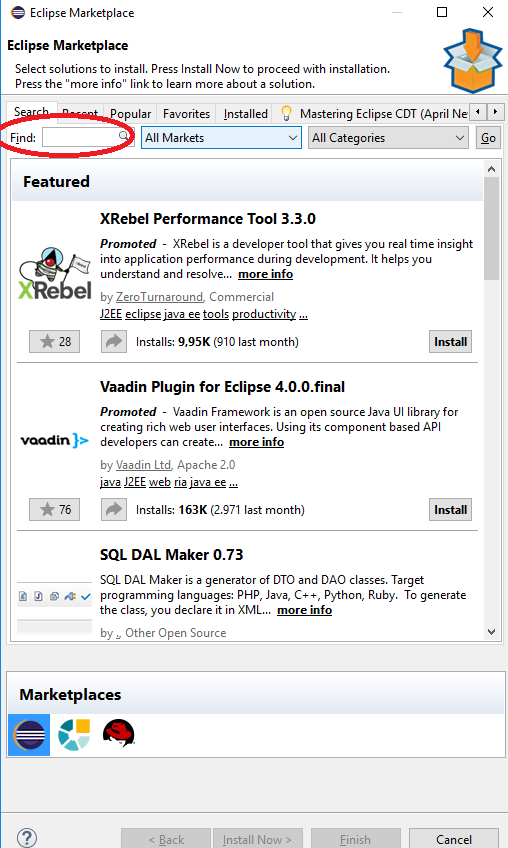Open the All Markets dropdown
The height and width of the screenshot is (848, 508).
(221, 138)
